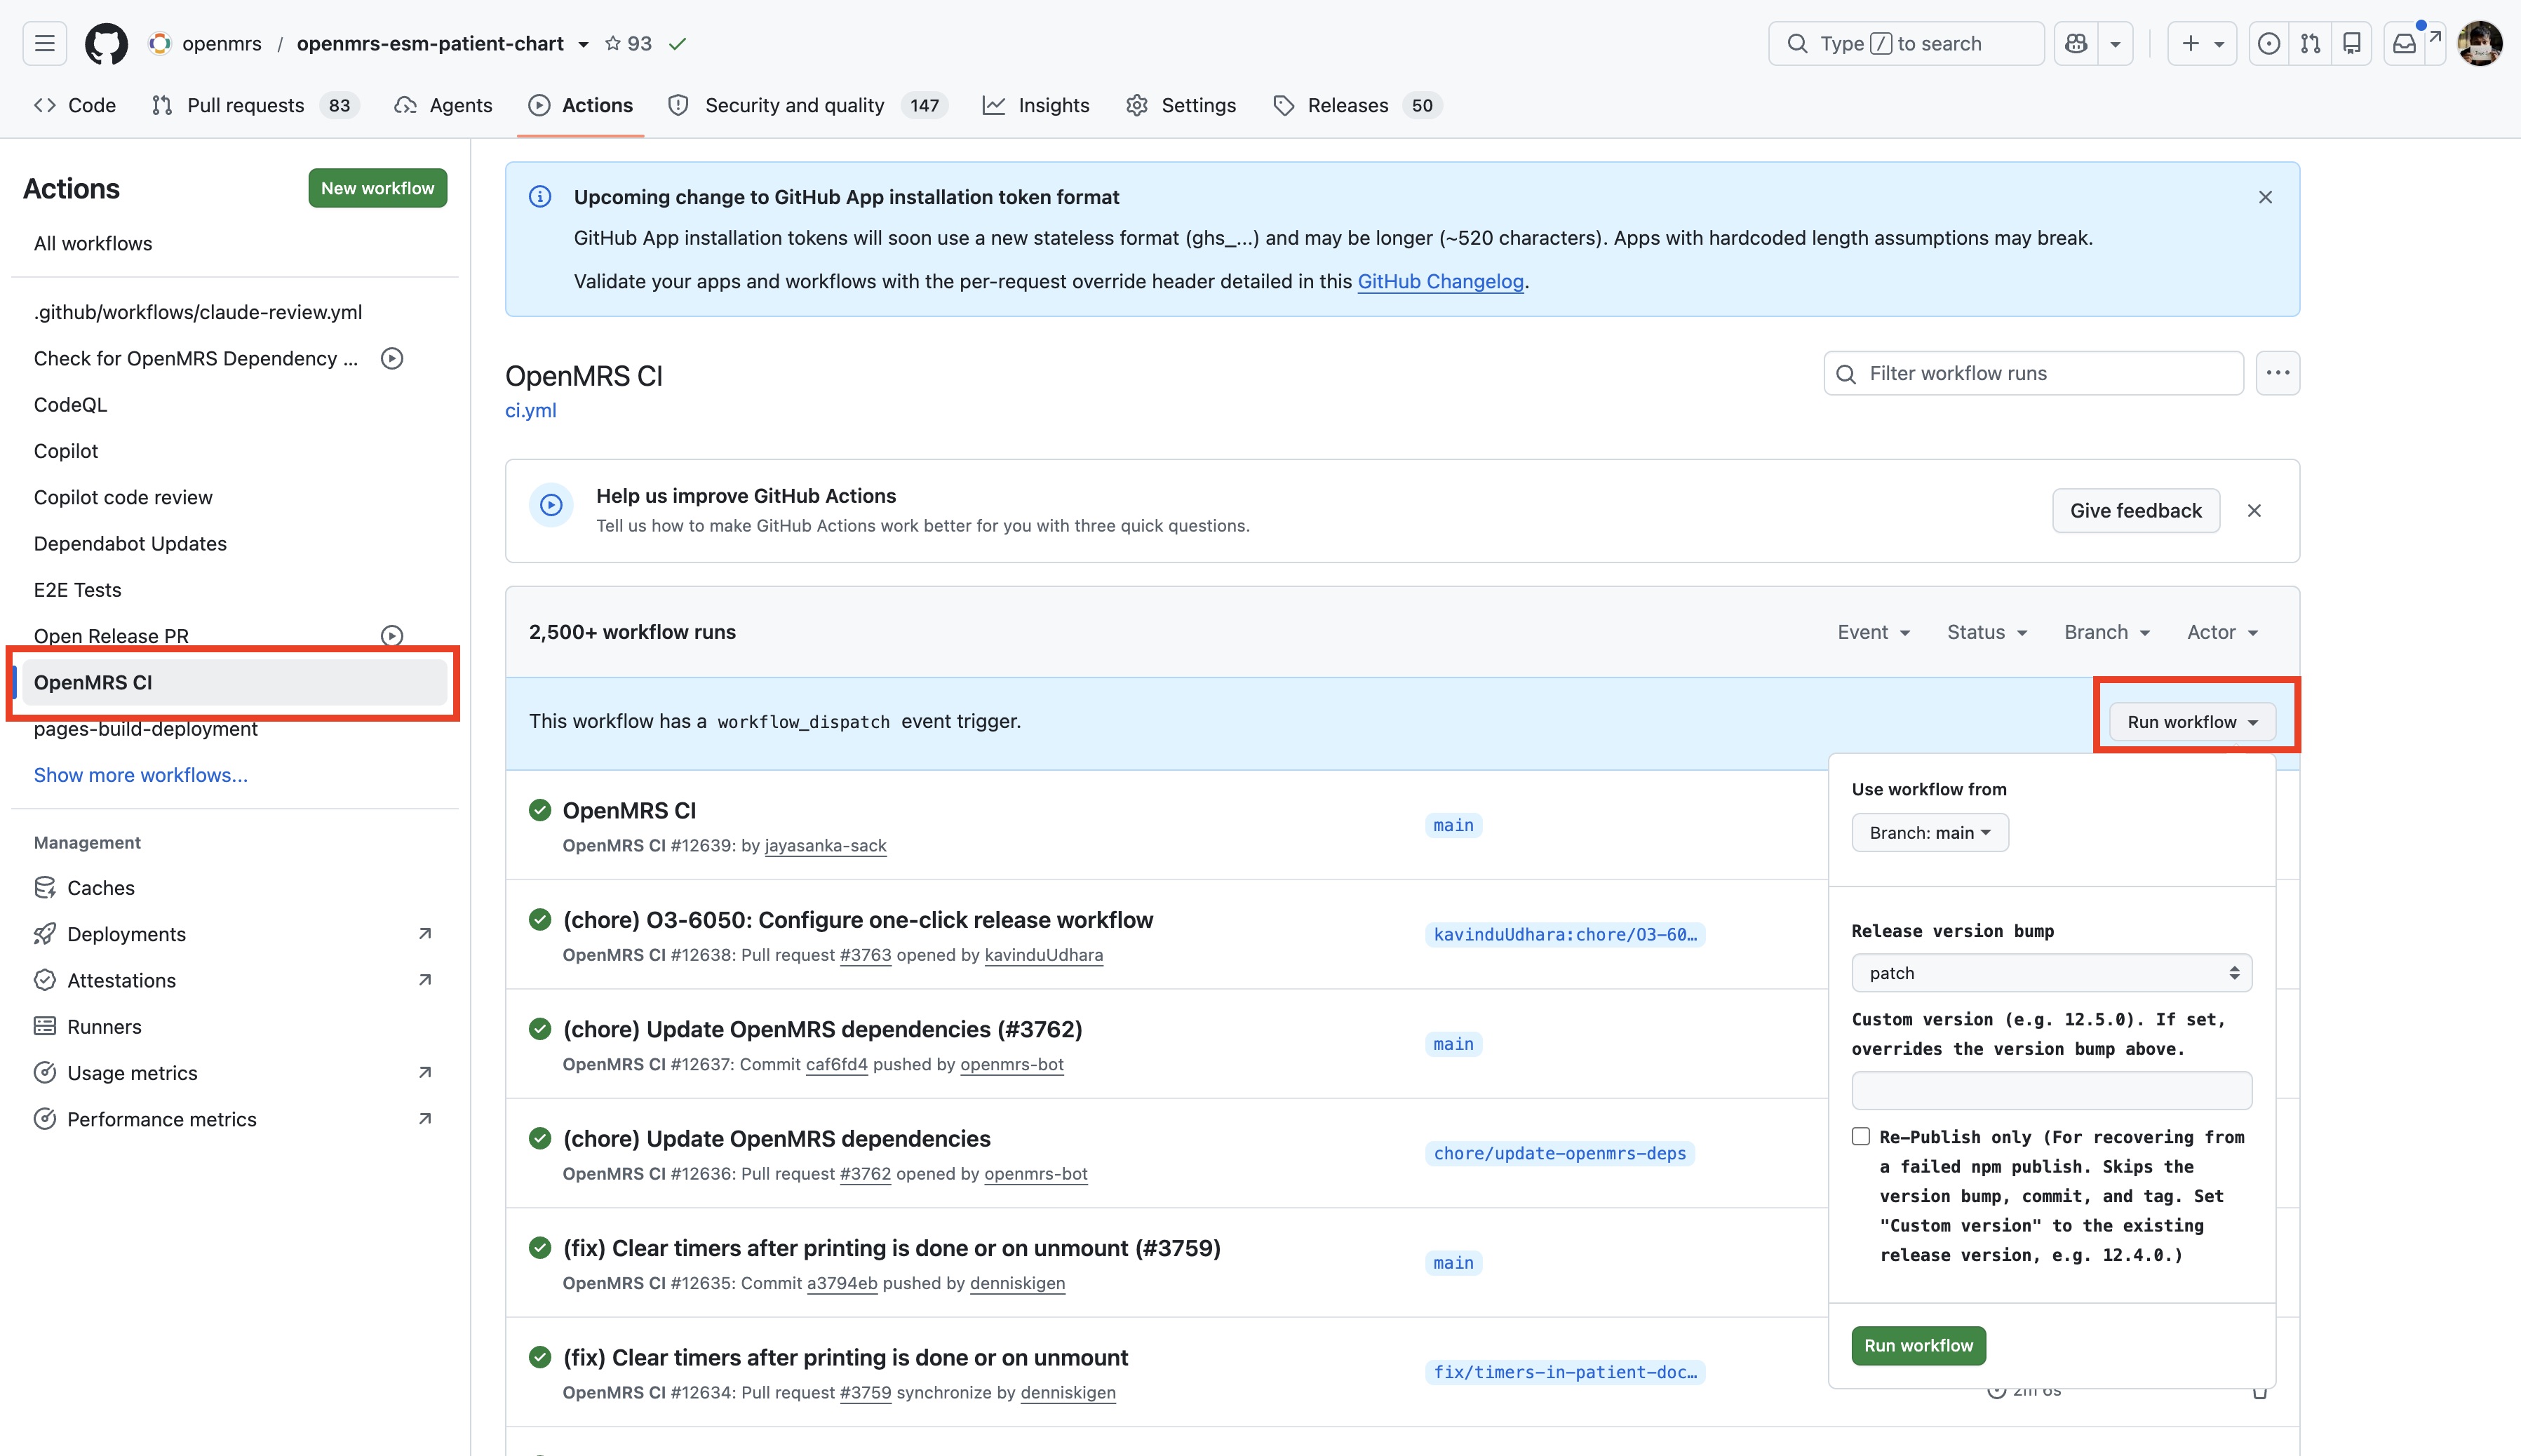
Task: Open the Actor filter dropdown
Action: coord(2222,632)
